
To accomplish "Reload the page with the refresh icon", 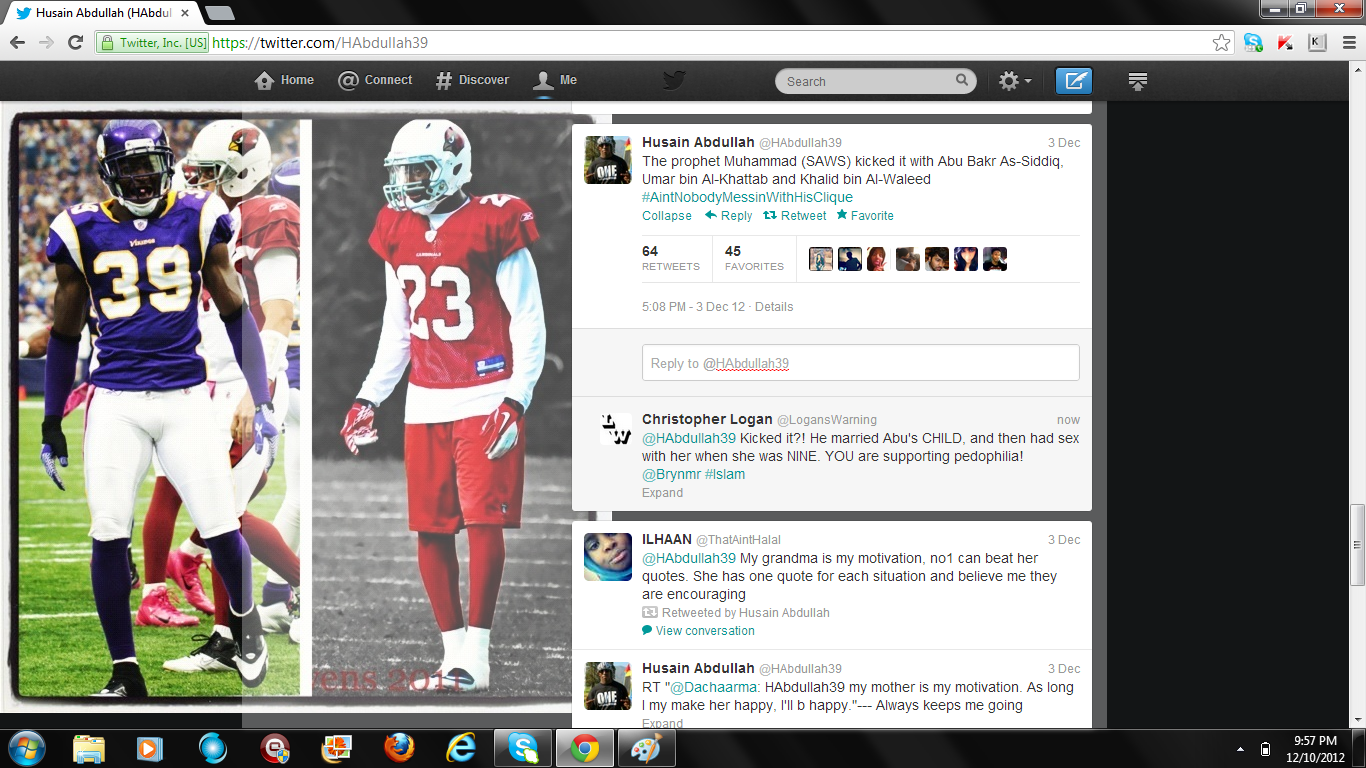I will coord(75,43).
